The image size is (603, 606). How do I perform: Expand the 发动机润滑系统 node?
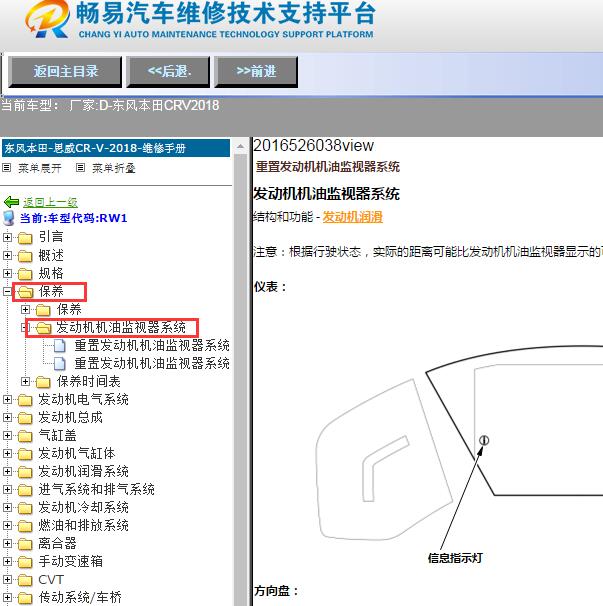tap(7, 472)
